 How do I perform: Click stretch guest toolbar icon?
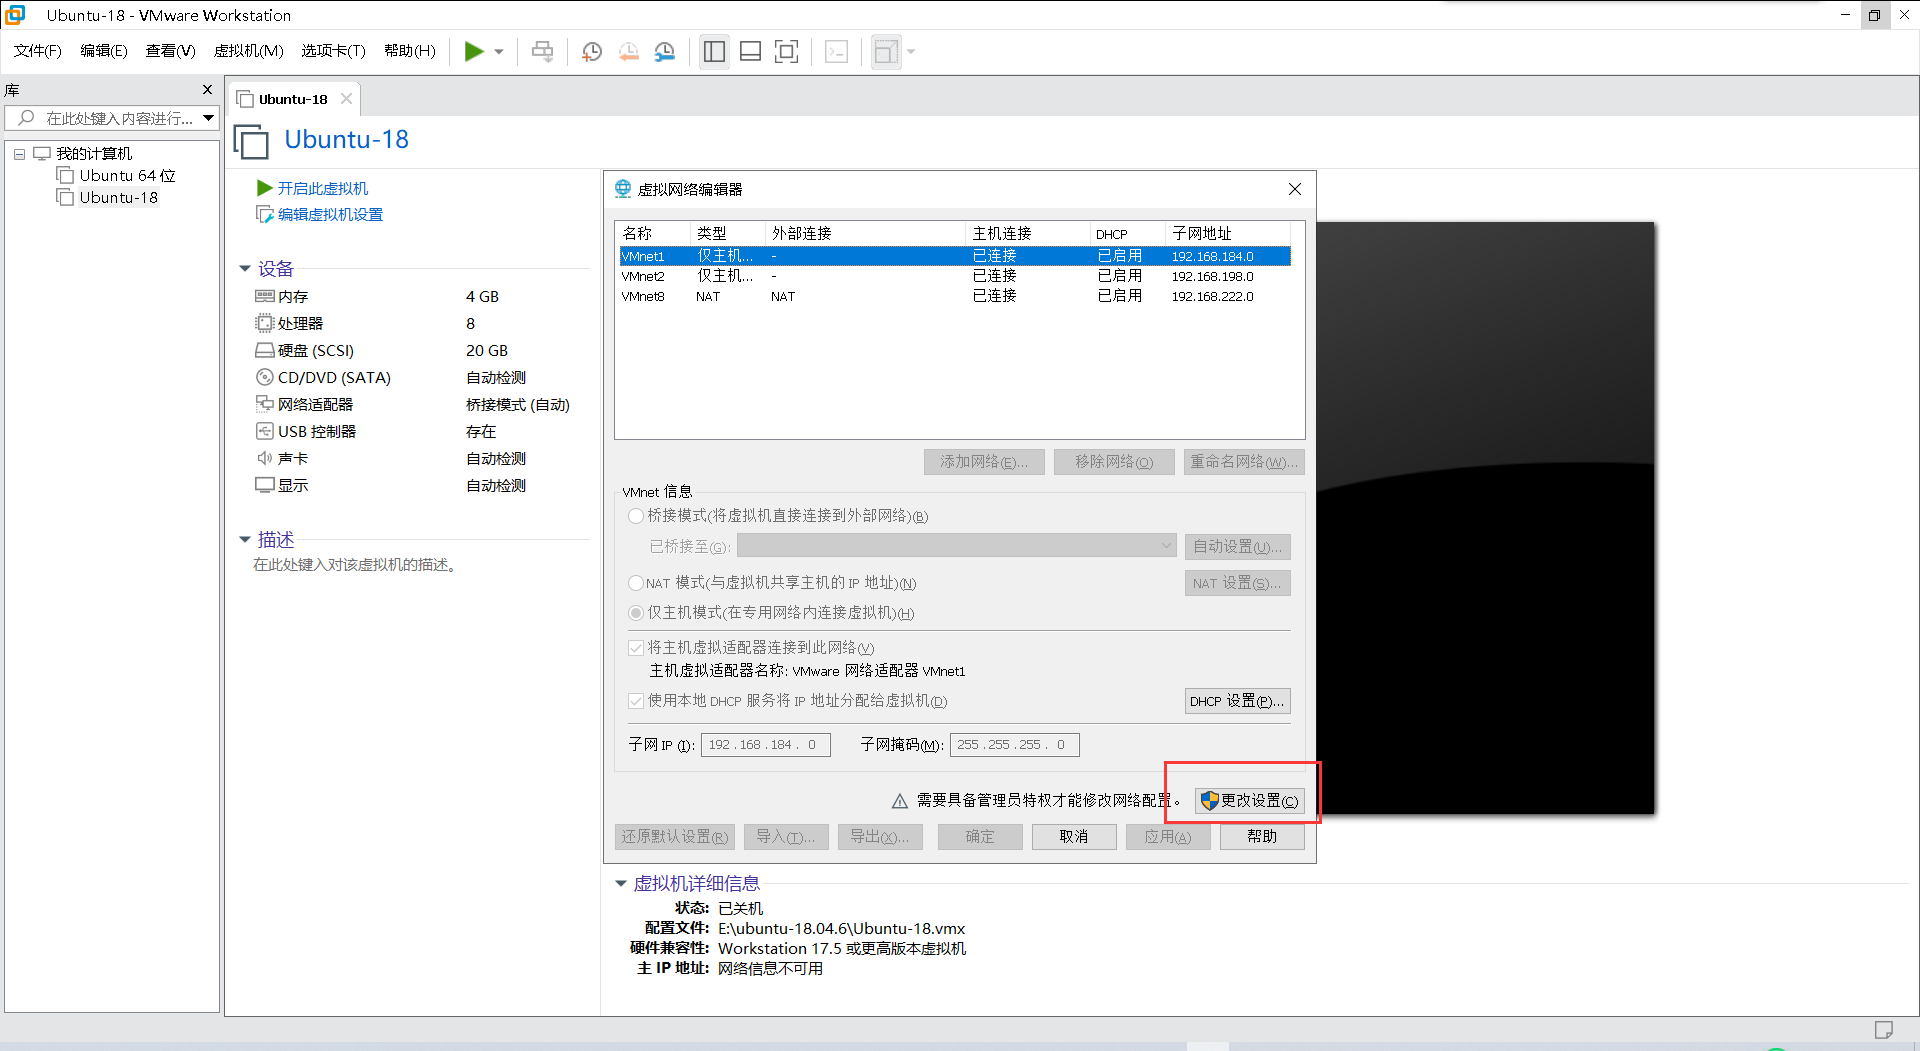click(886, 51)
